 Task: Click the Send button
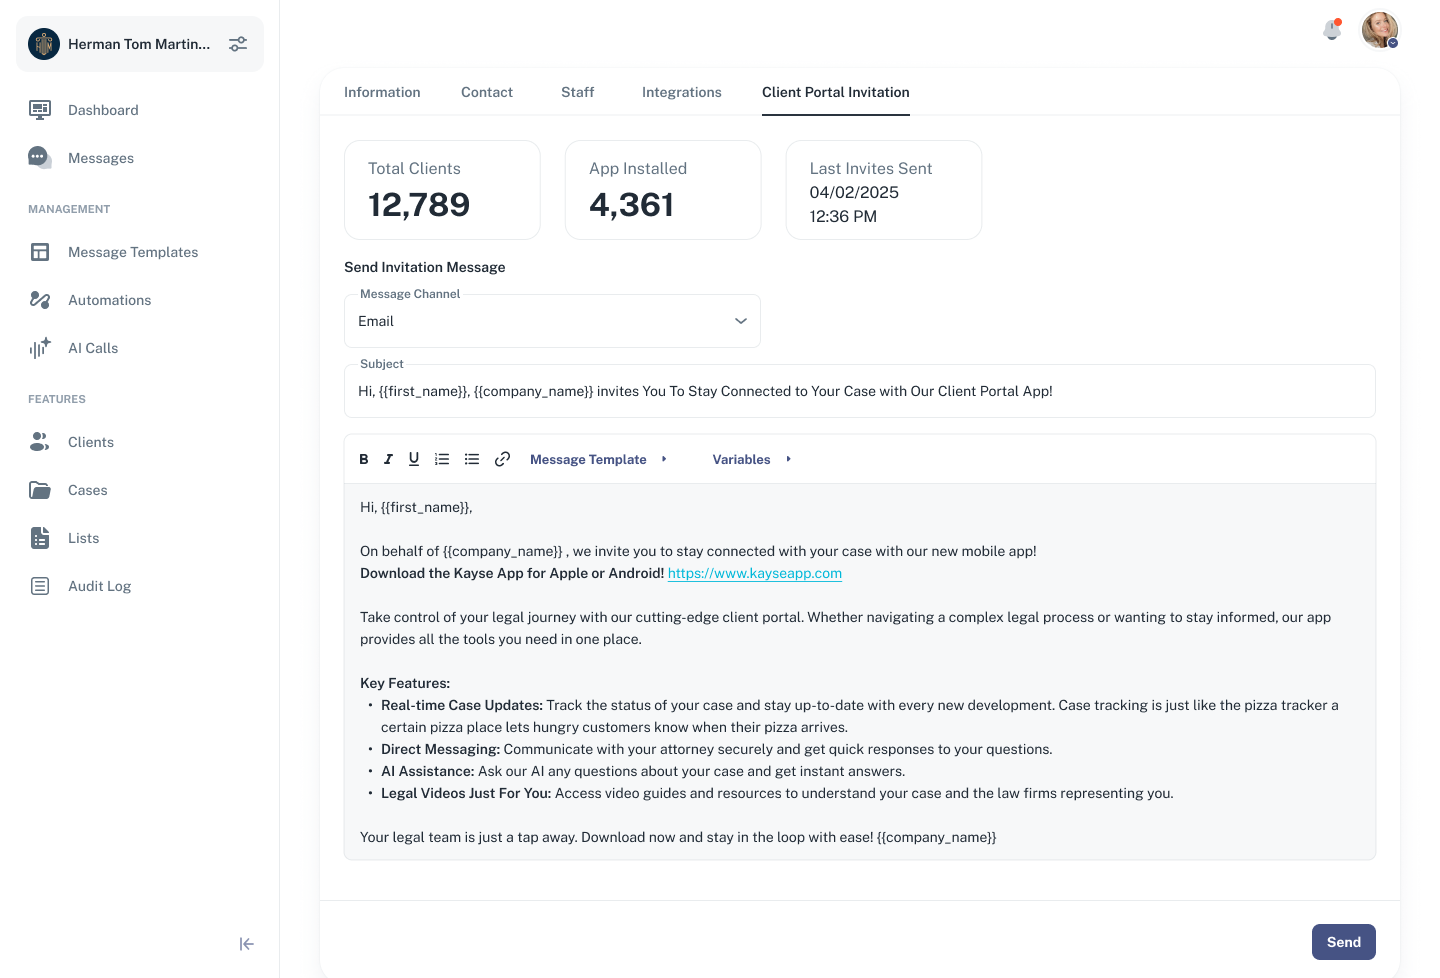[x=1343, y=941]
